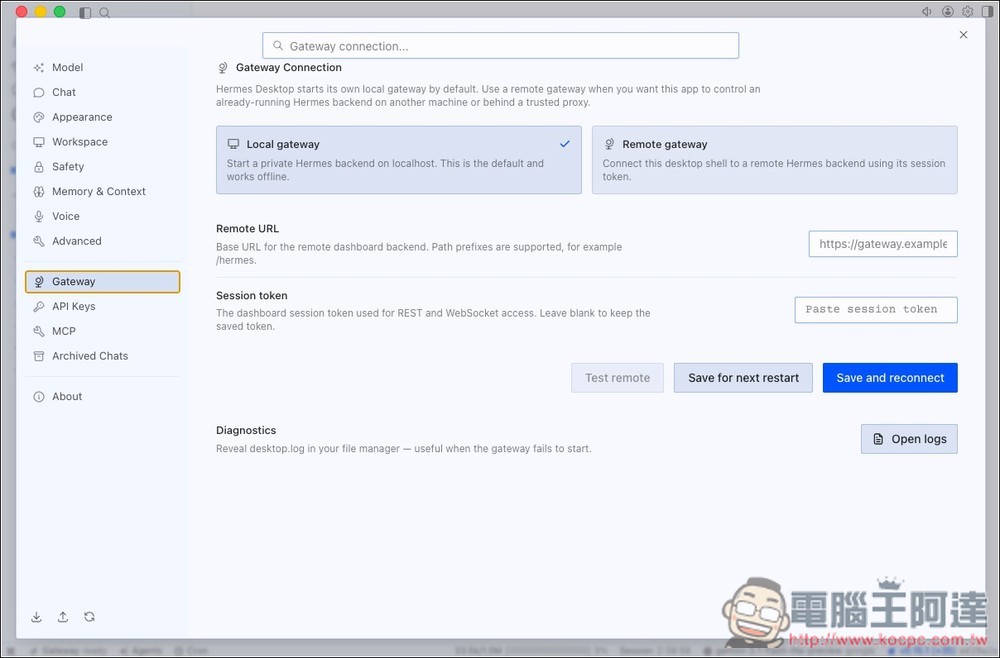Click the Memory & Context brain icon
The height and width of the screenshot is (658, 1000).
point(39,192)
